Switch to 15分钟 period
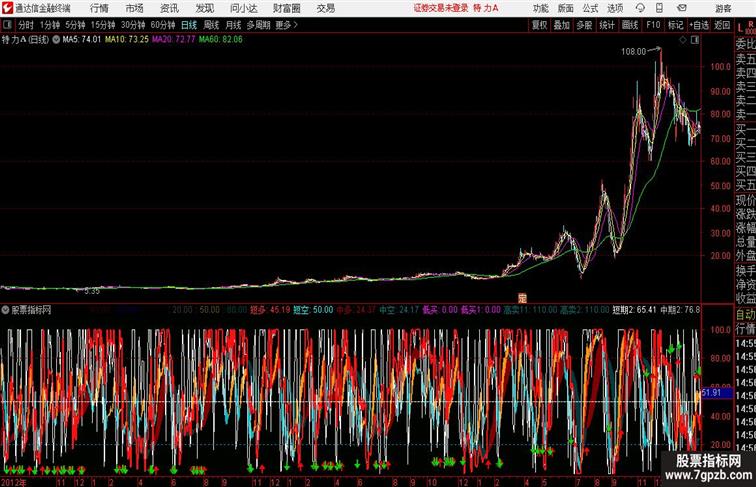The height and width of the screenshot is (487, 756). pos(103,25)
